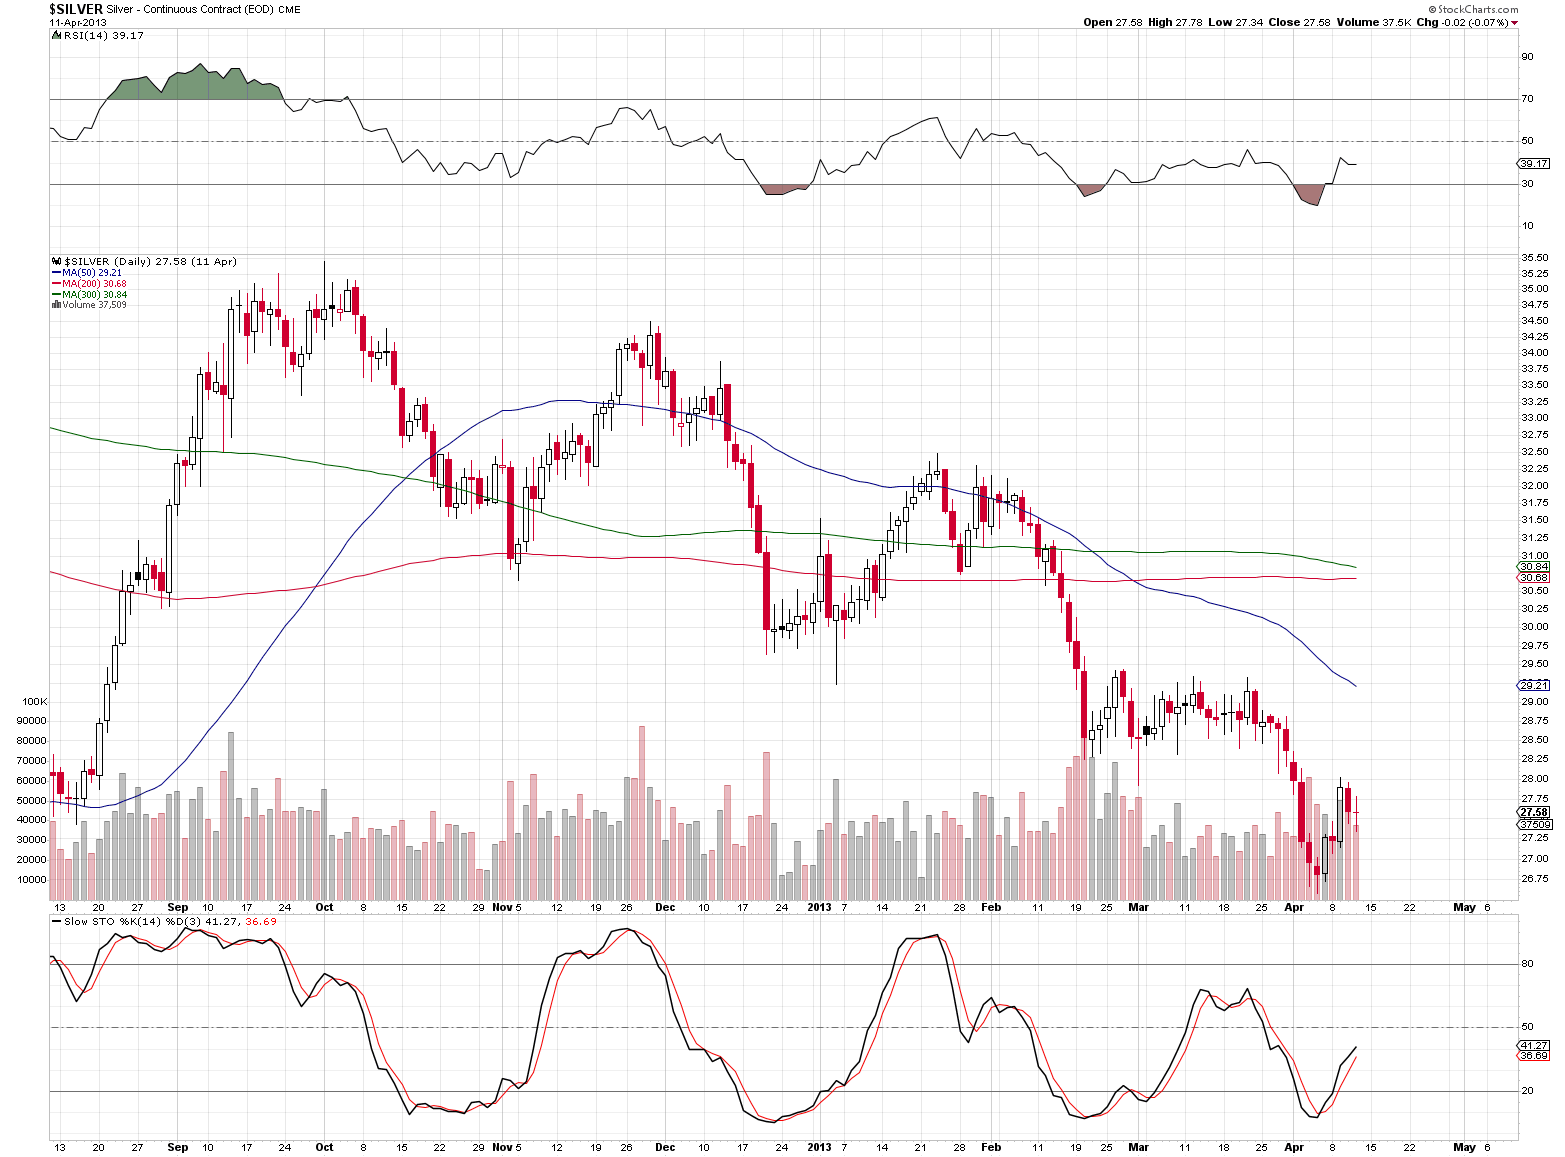1565x1157 pixels.
Task: Click the boxed 30.84 price axis label
Action: coord(1533,566)
